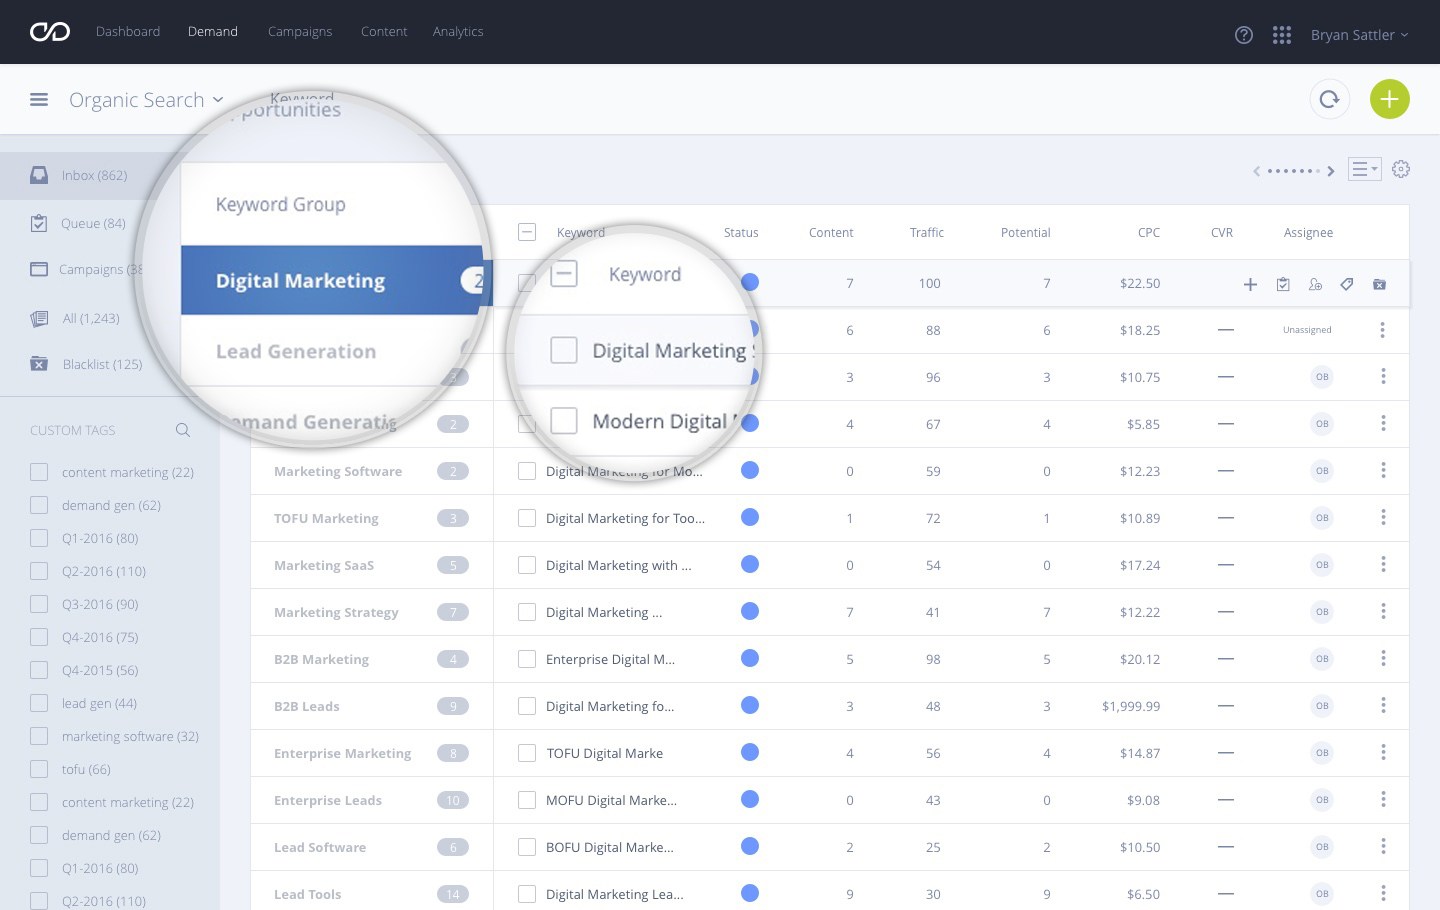Viewport: 1440px width, 910px height.
Task: Click the refresh icon
Action: (1330, 99)
